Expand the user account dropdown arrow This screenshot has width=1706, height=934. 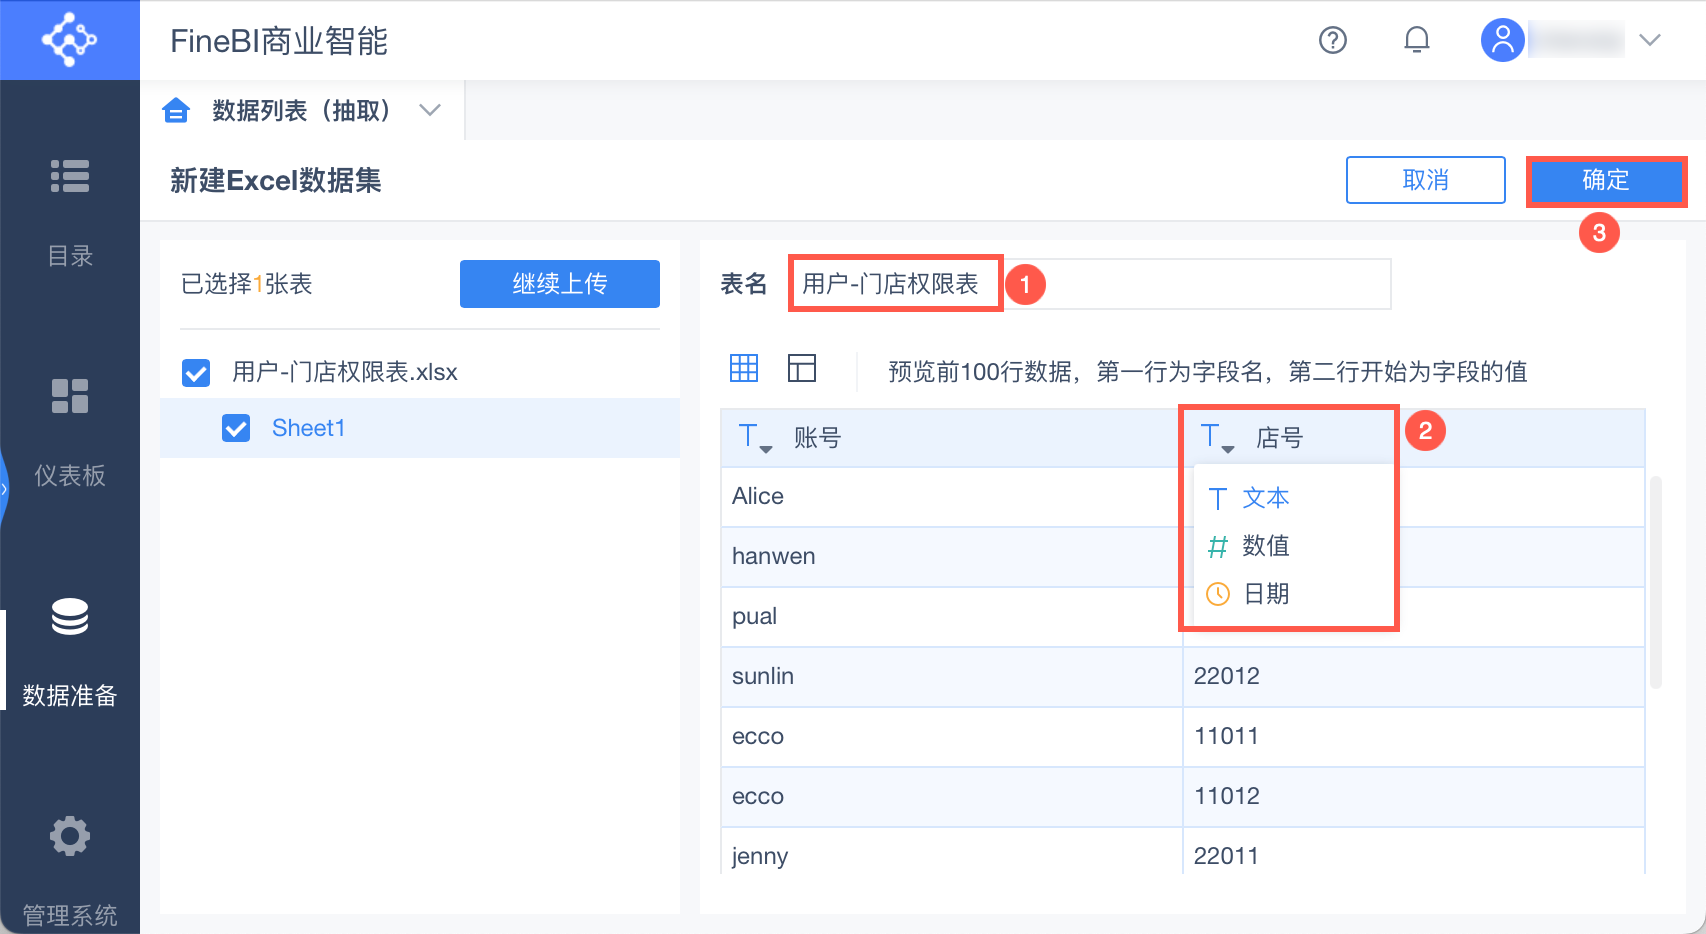[1650, 40]
